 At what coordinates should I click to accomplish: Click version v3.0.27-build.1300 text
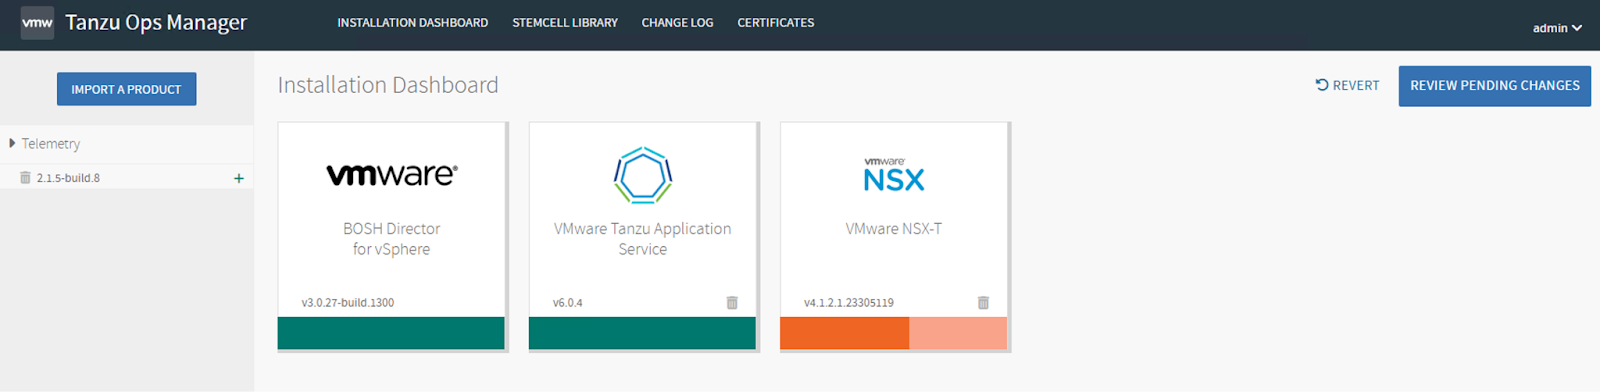point(348,302)
